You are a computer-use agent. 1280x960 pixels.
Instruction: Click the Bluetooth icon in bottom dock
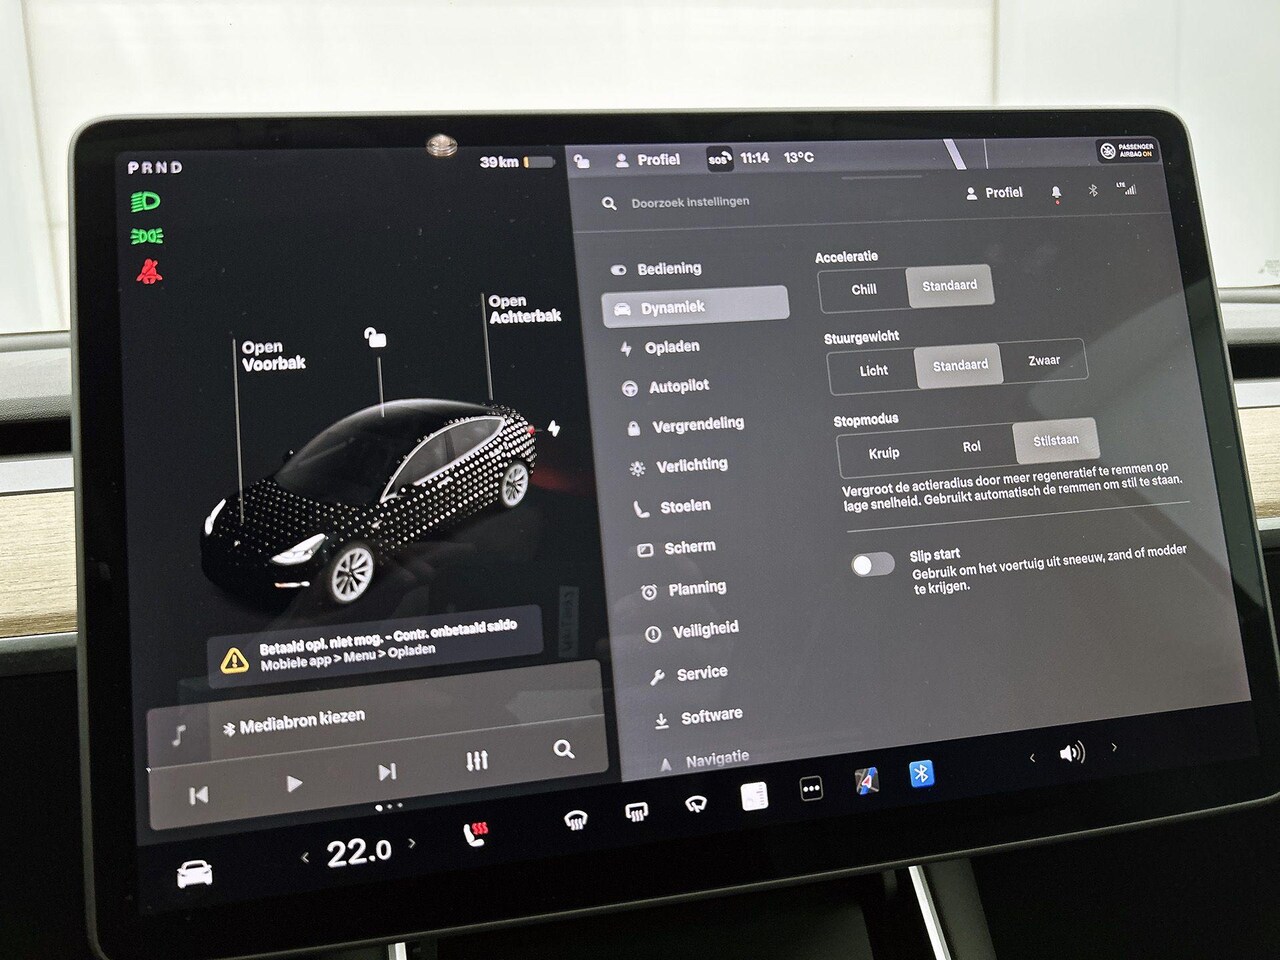pos(921,773)
